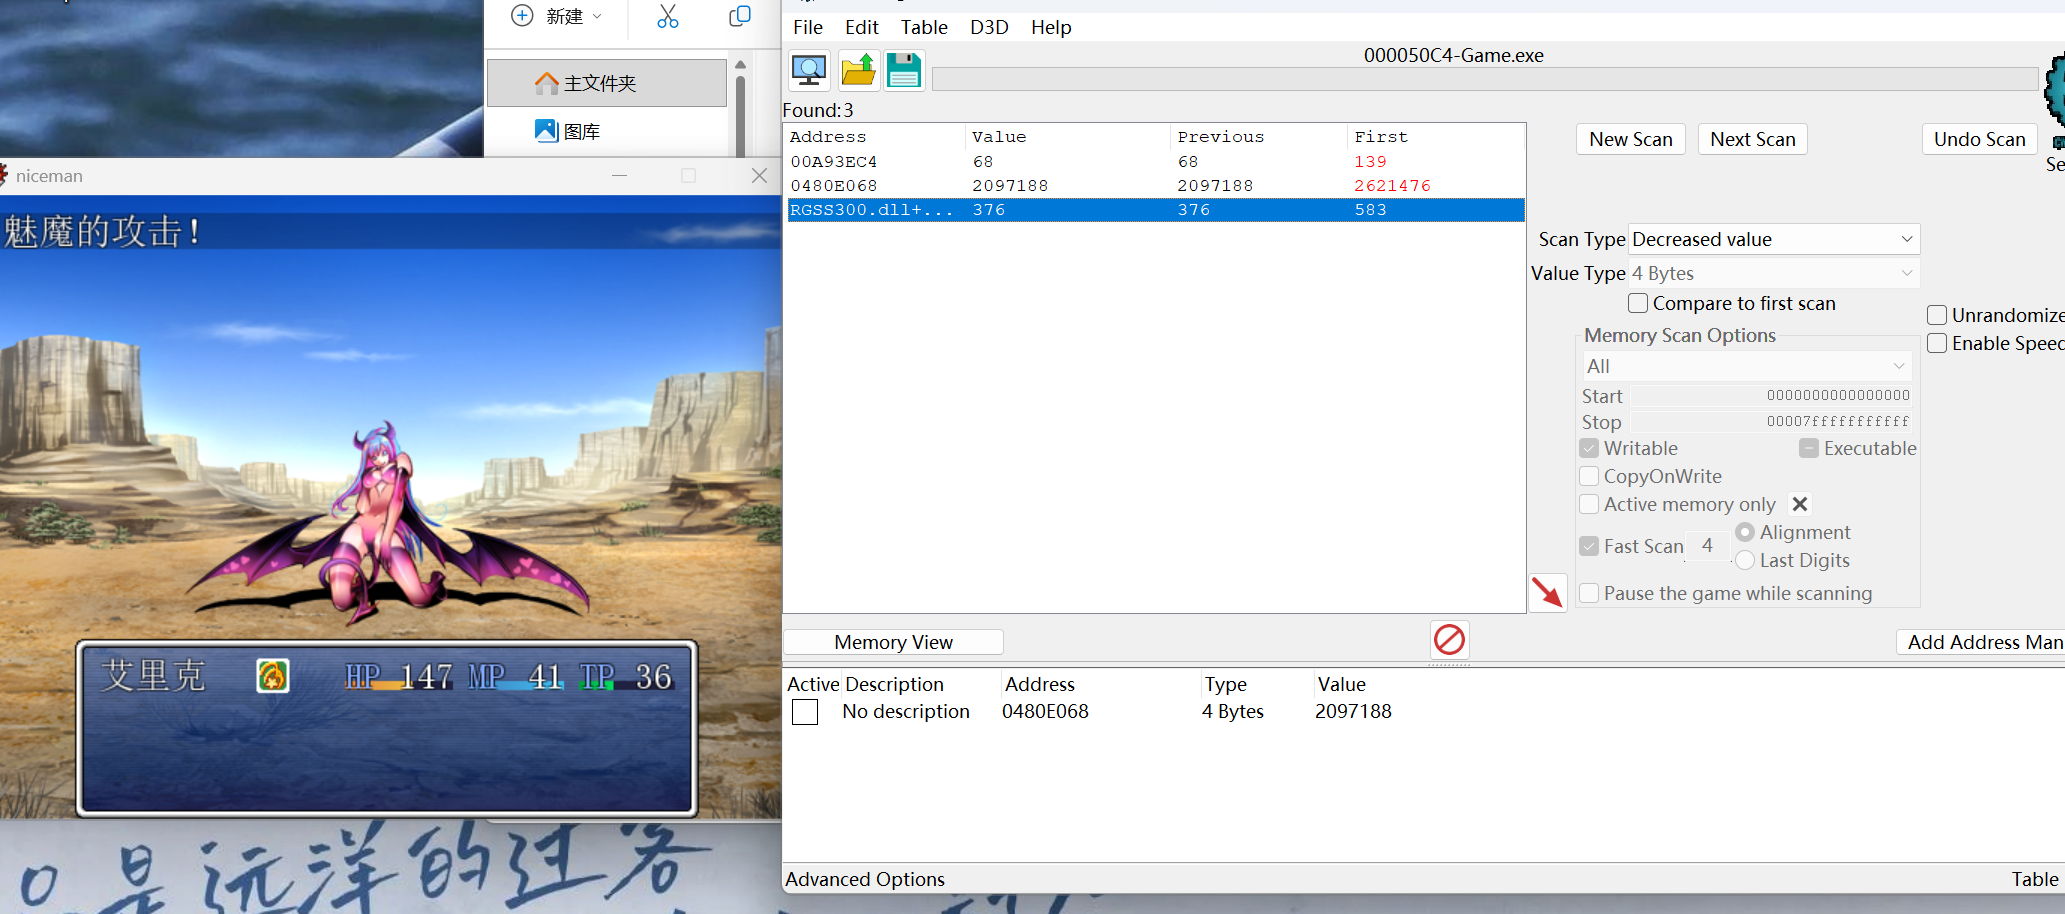Click 4 Bytes type in address list

pyautogui.click(x=1233, y=712)
